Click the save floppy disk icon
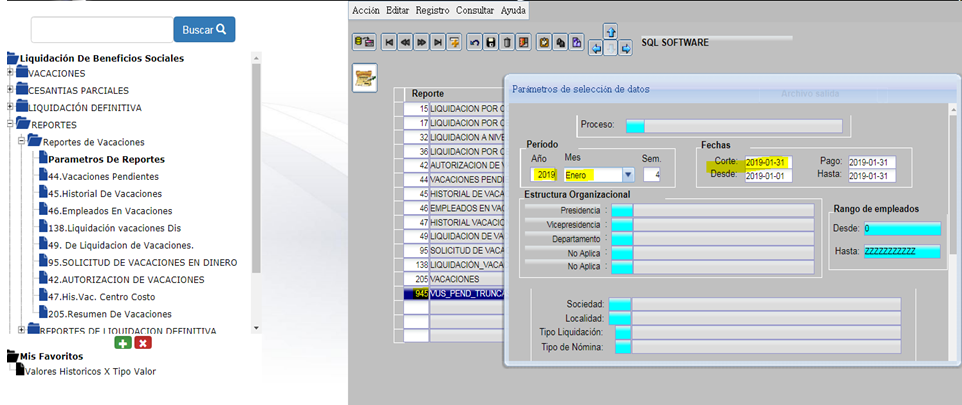 click(x=491, y=43)
